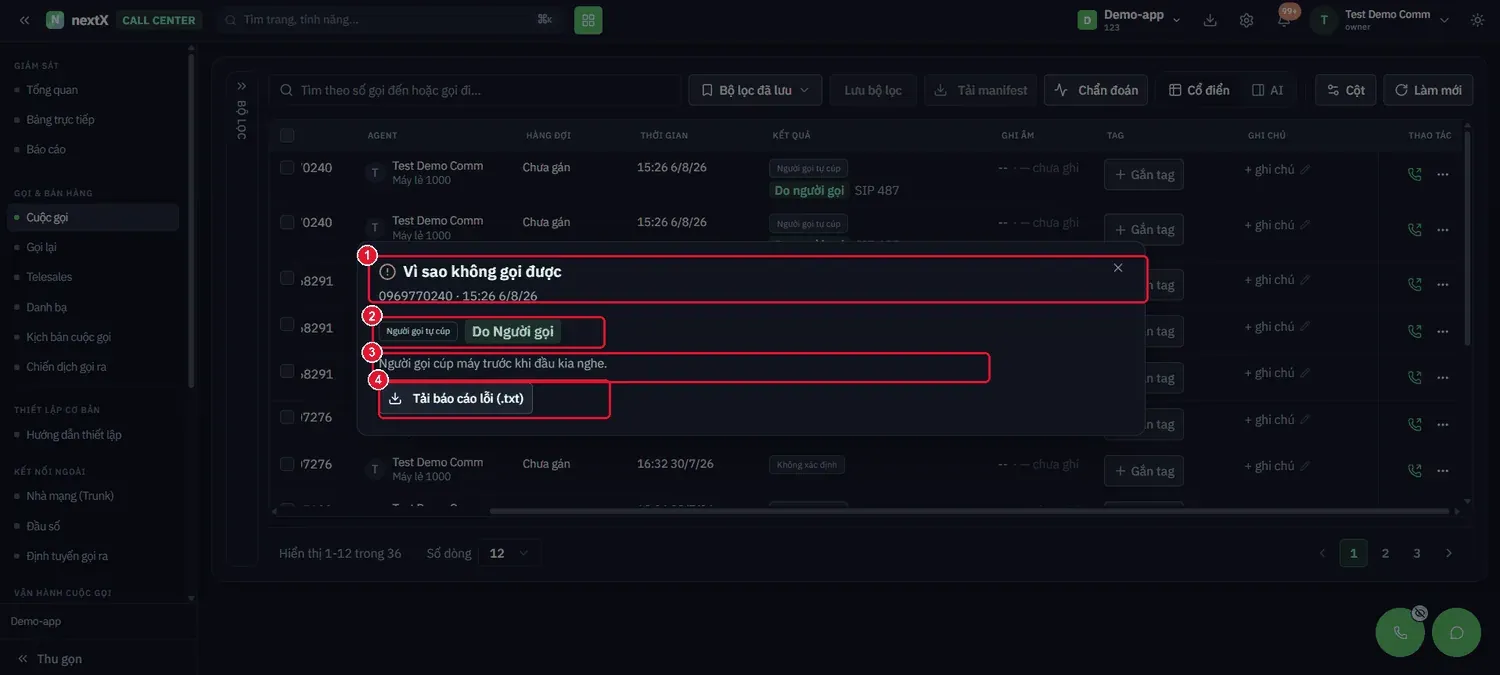Image resolution: width=1500 pixels, height=675 pixels.
Task: Open the Demo-app workspace switcher in the top bar
Action: coord(1130,20)
